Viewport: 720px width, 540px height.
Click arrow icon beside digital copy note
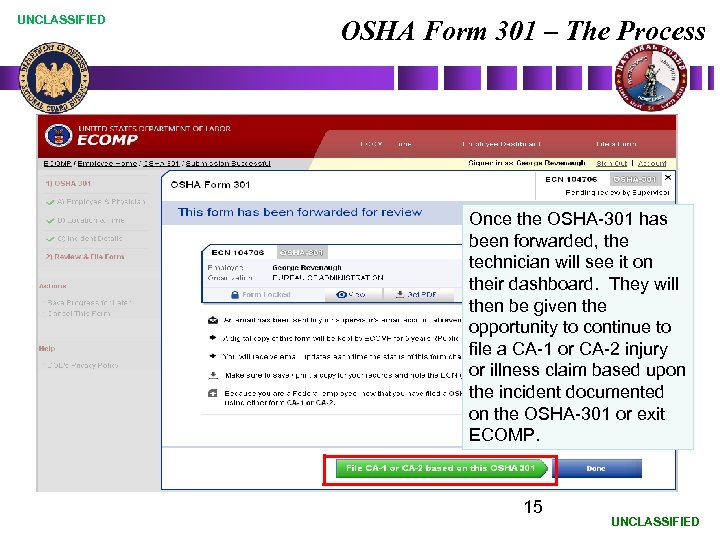pyautogui.click(x=213, y=338)
